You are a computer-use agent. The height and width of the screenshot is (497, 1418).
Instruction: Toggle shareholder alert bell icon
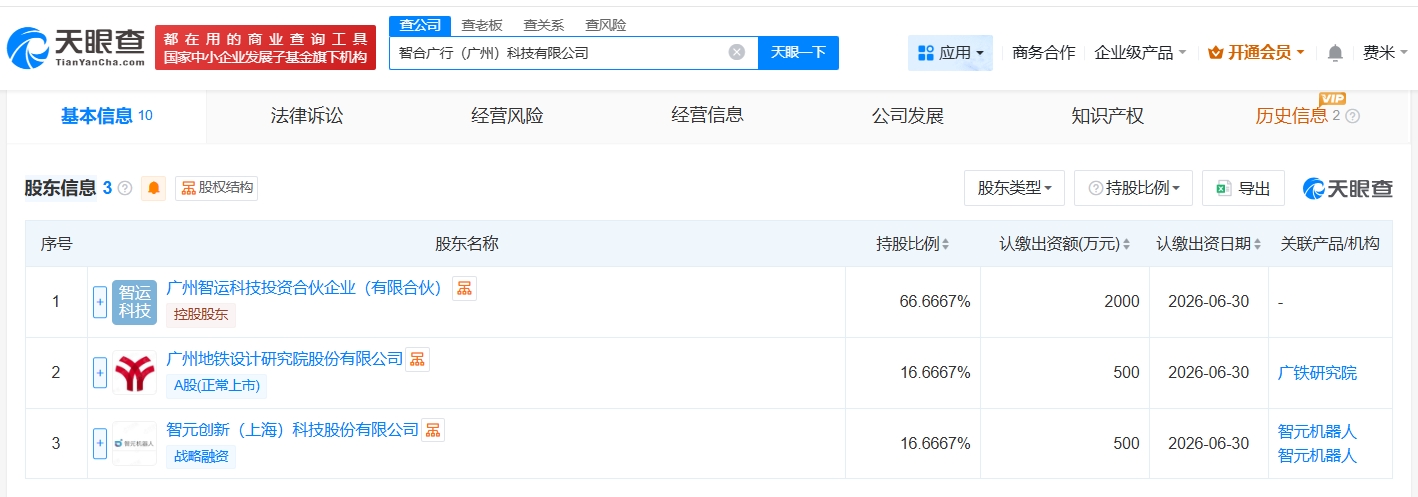tap(154, 188)
